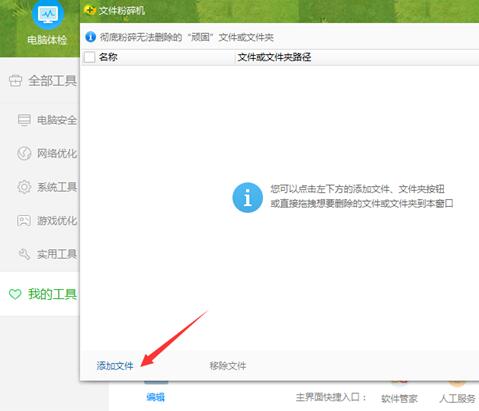Screen dimensions: 479x411
Task: Click the blue info icon near header hint
Action: 90,37
